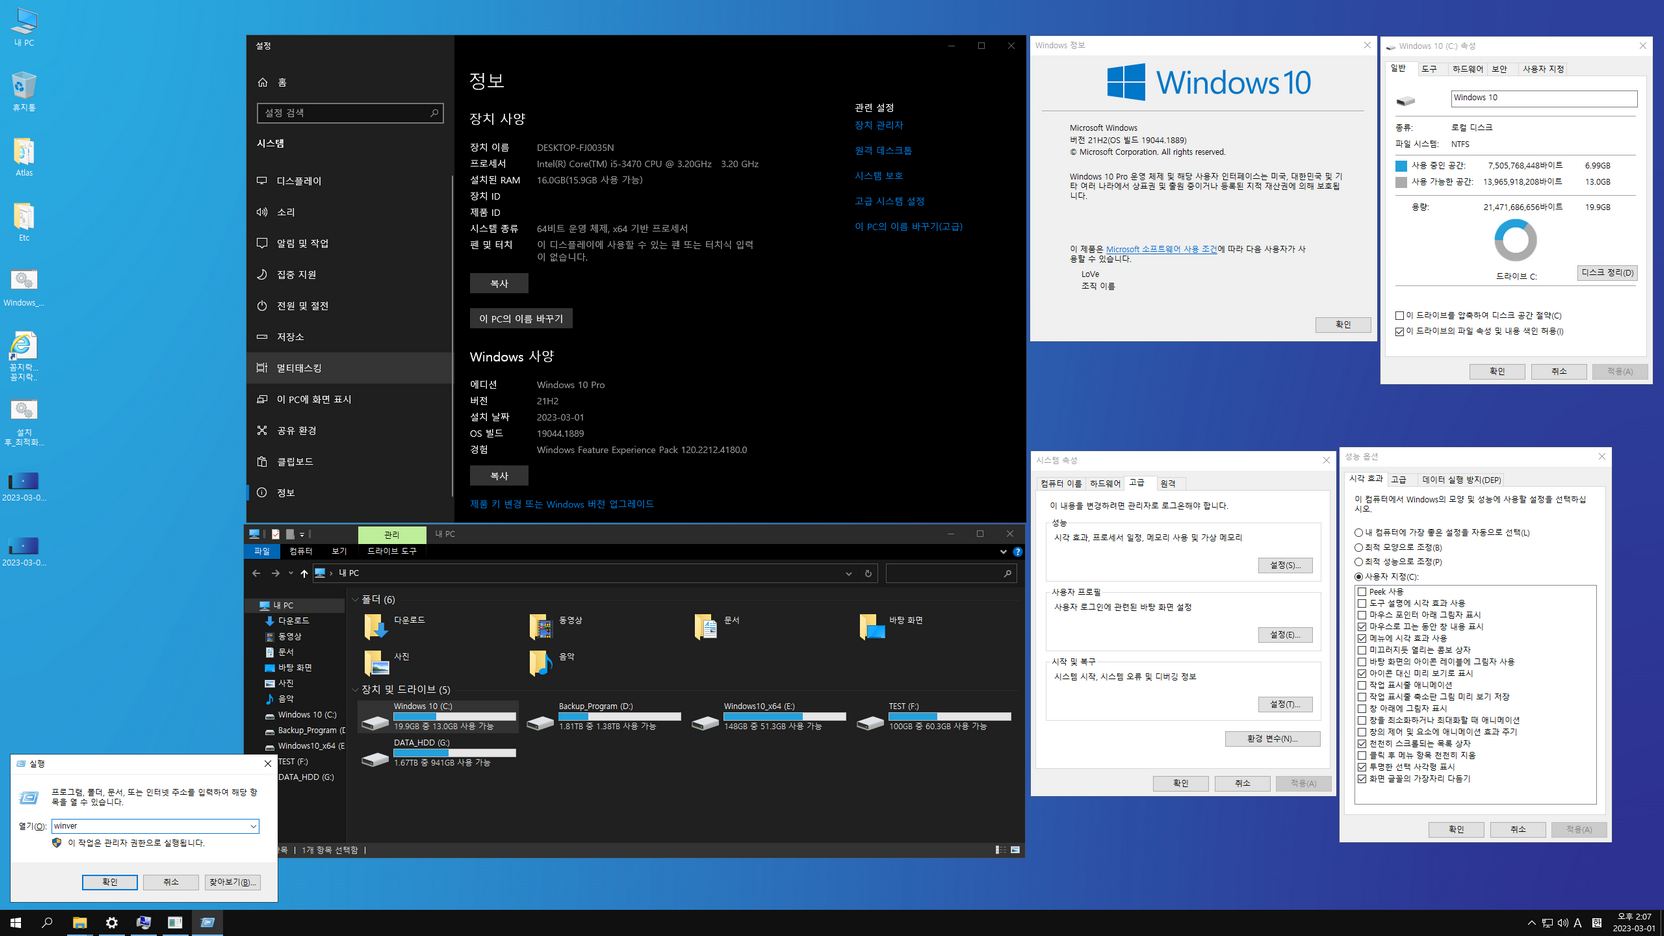Show hidden system tray icons

click(1531, 923)
